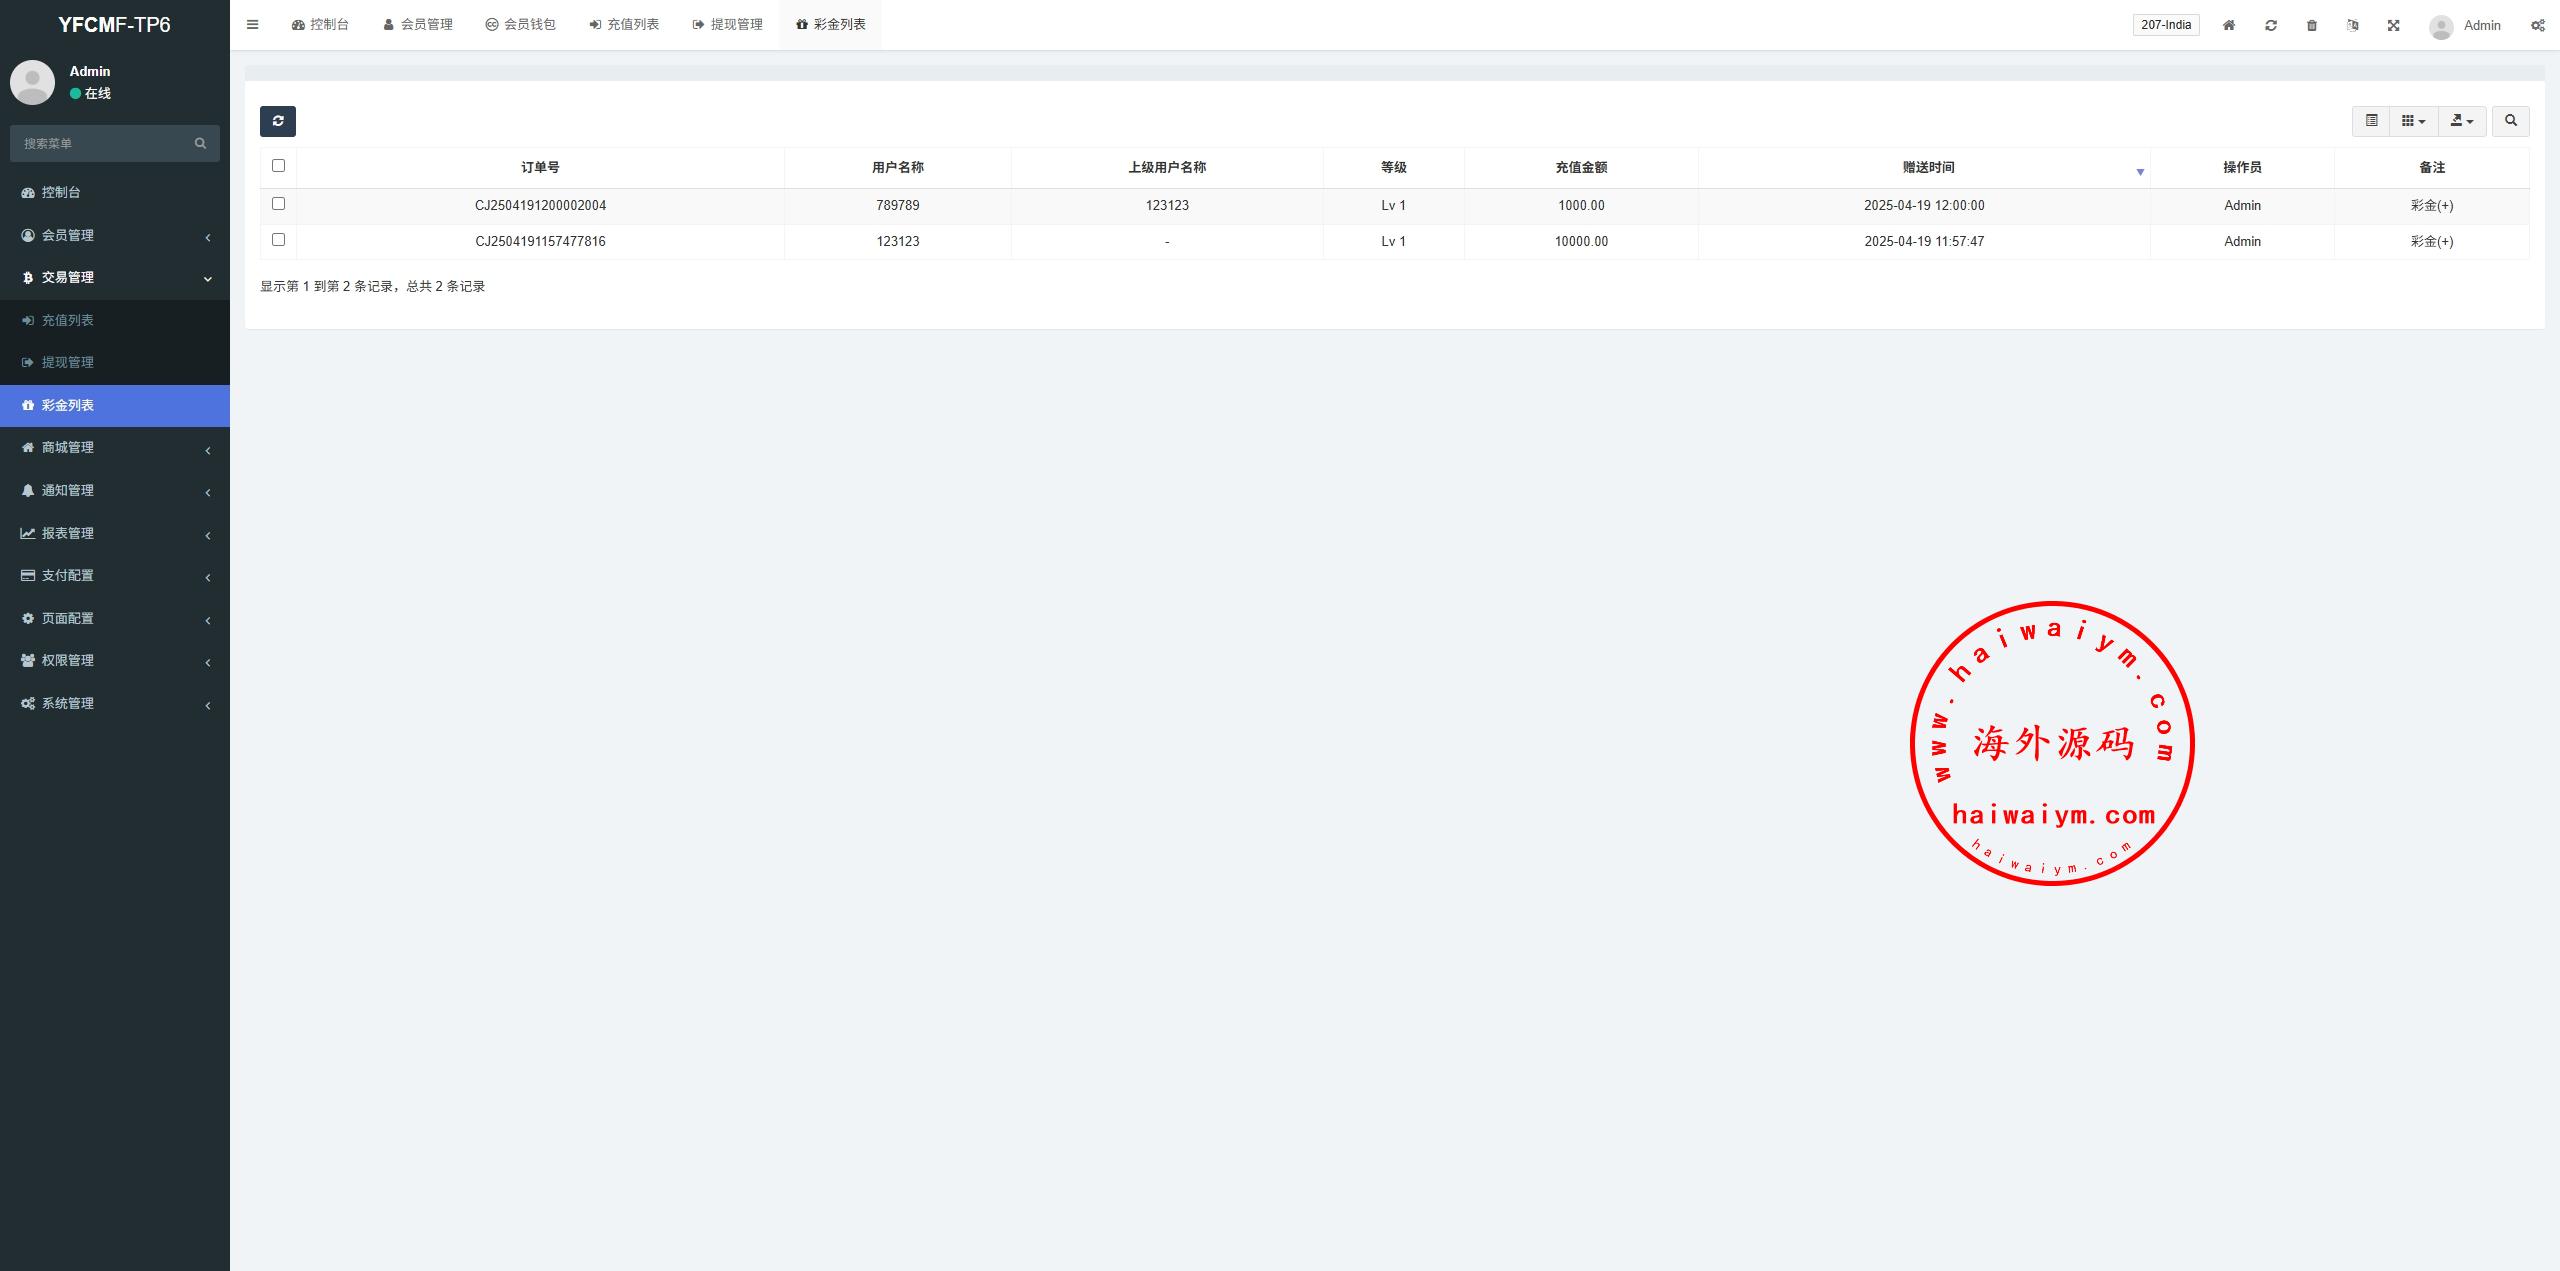This screenshot has height=1271, width=2560.
Task: Click the trash icon in top bar
Action: tap(2312, 25)
